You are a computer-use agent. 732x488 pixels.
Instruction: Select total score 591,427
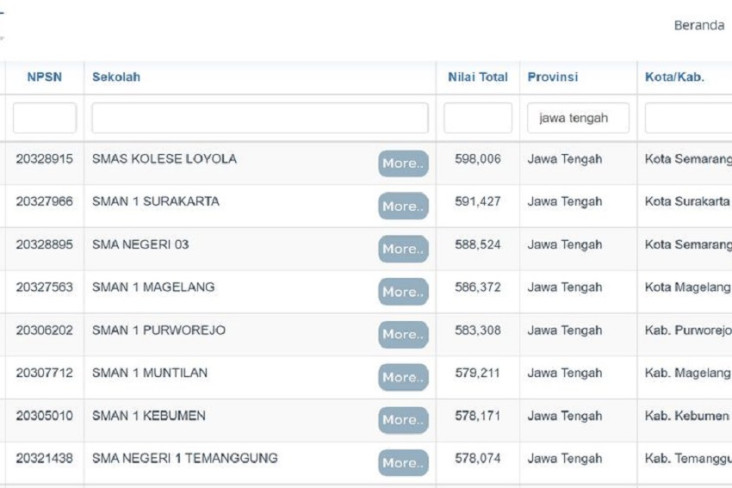tap(478, 201)
